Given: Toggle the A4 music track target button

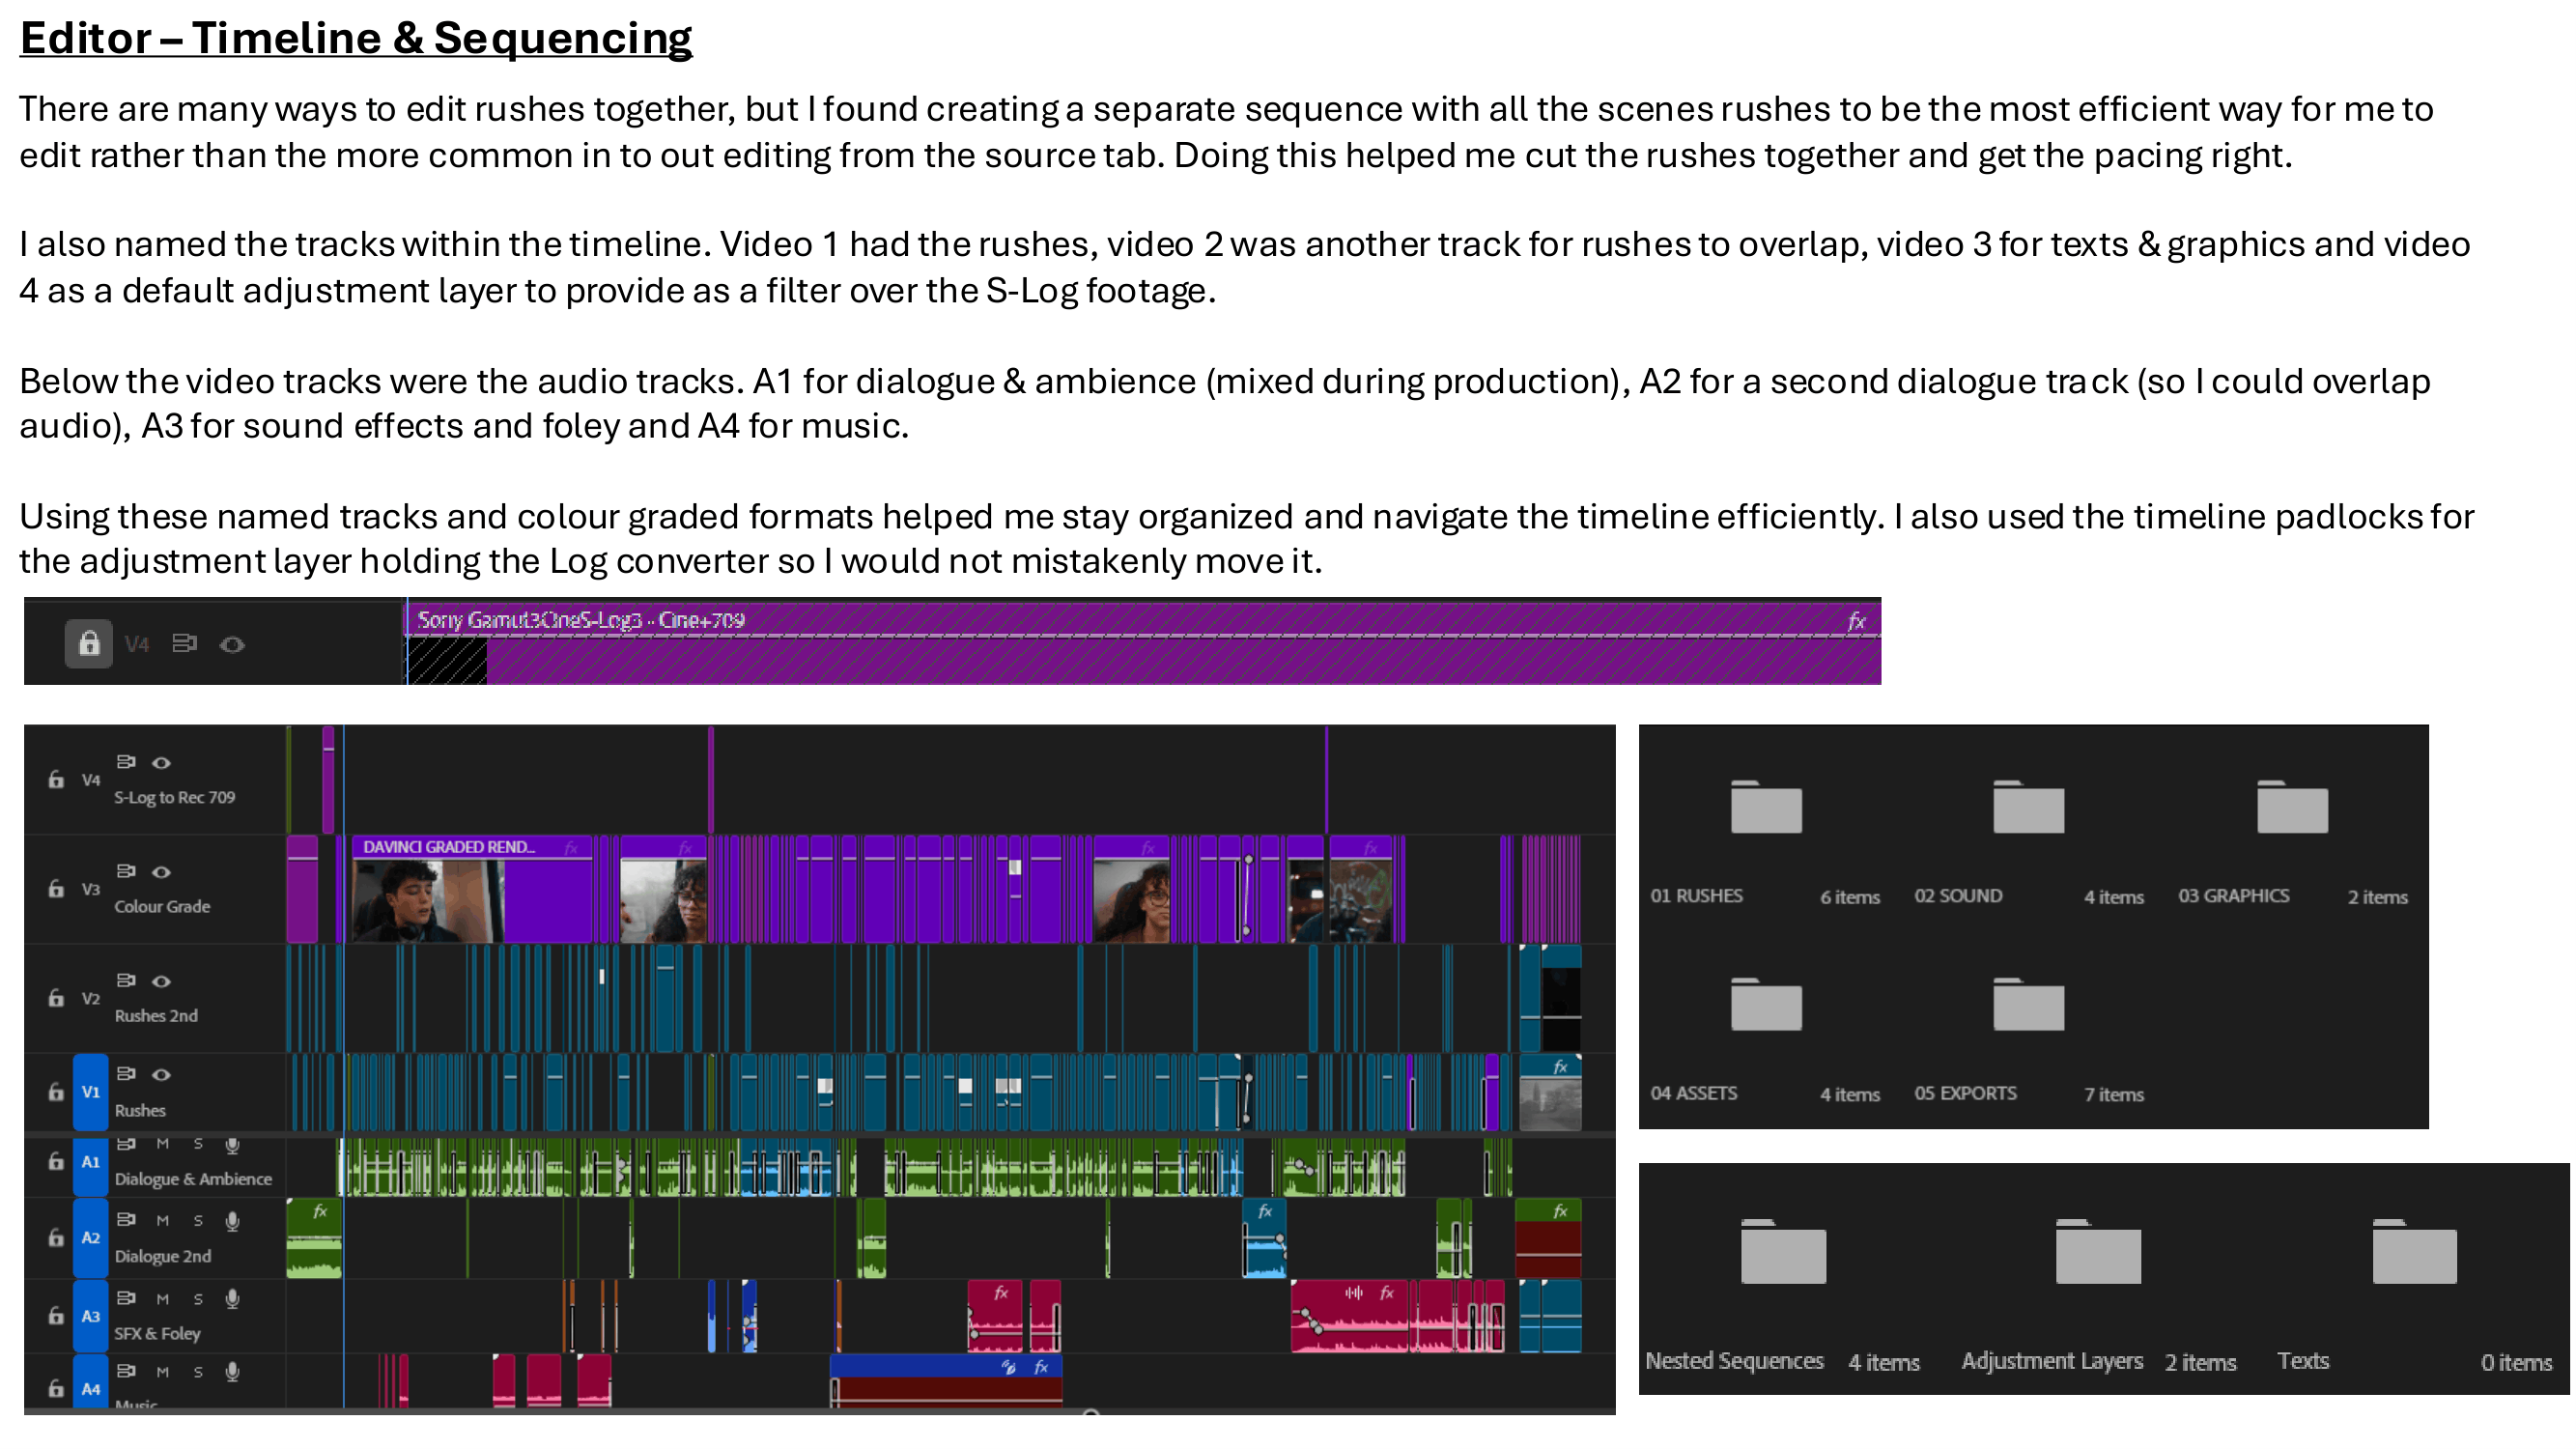Looking at the screenshot, I should pyautogui.click(x=91, y=1382).
